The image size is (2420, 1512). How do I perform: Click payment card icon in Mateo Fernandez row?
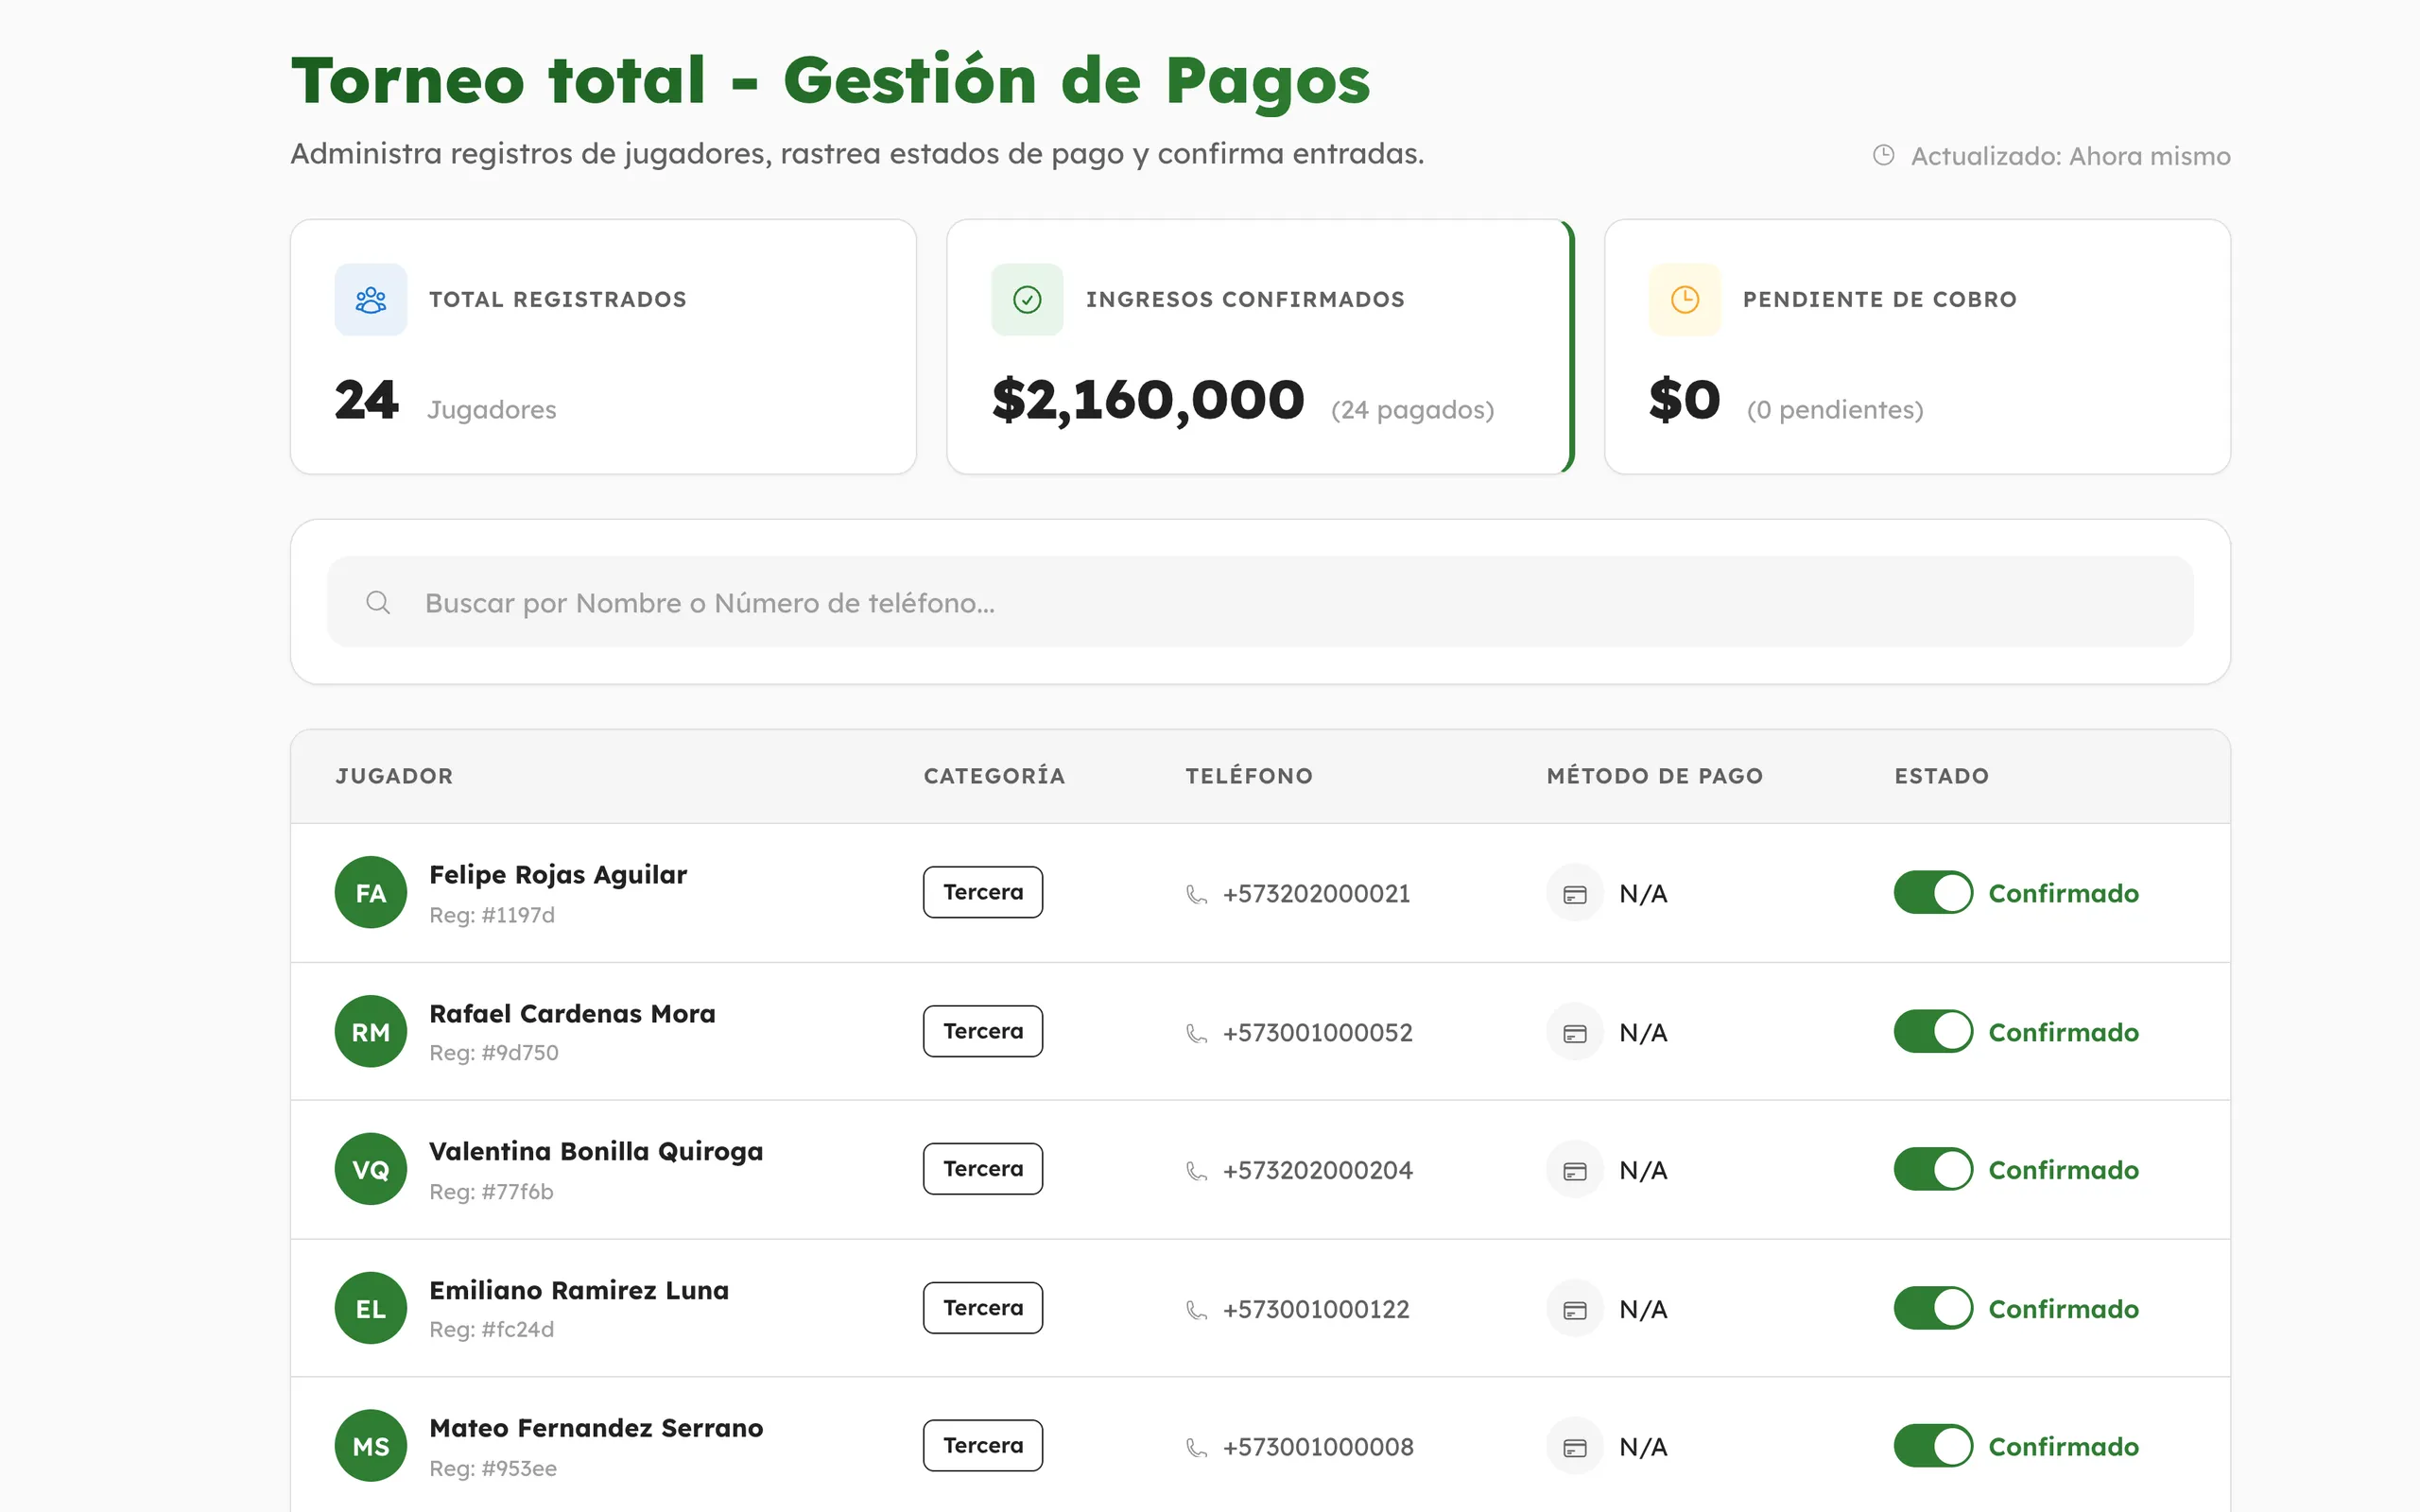(x=1575, y=1447)
